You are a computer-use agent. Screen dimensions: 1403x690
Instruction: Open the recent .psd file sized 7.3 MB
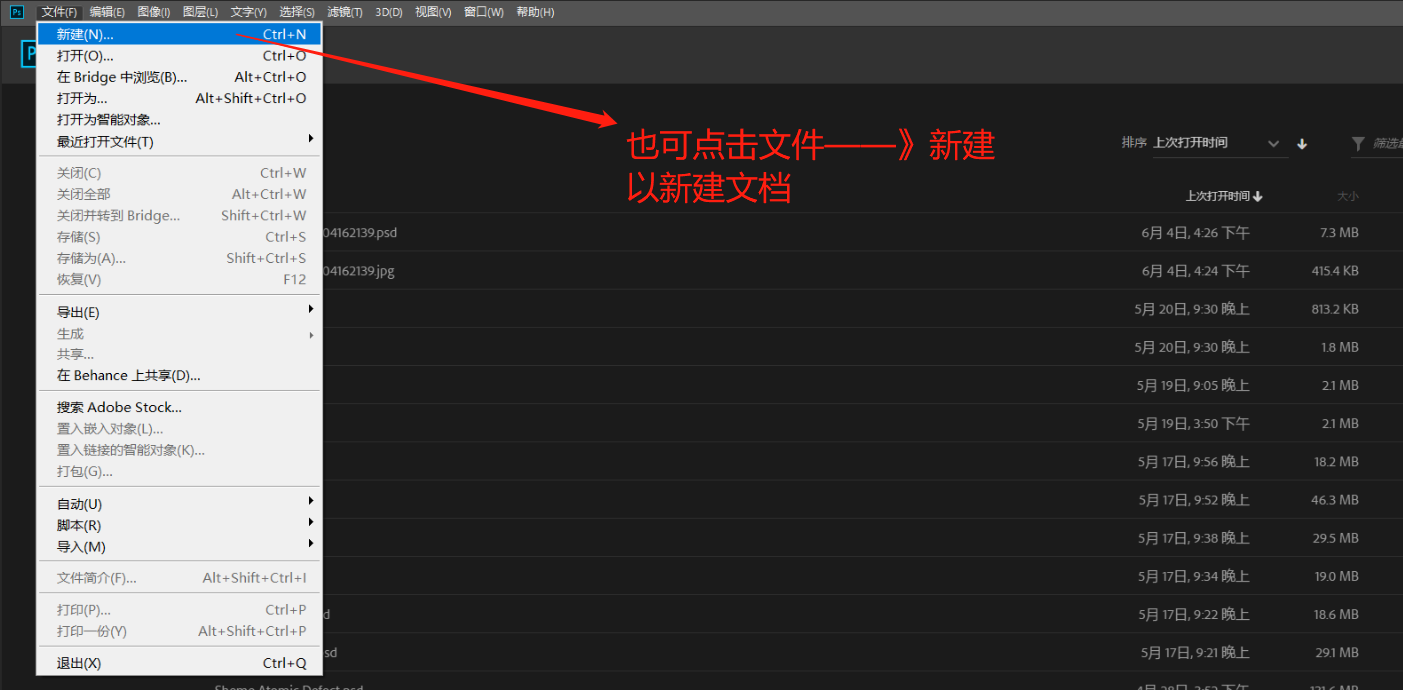(x=863, y=232)
